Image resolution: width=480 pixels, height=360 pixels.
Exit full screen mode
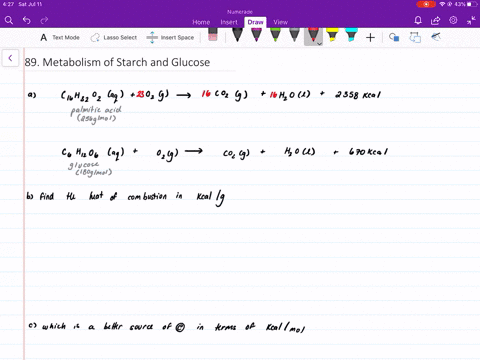471,21
